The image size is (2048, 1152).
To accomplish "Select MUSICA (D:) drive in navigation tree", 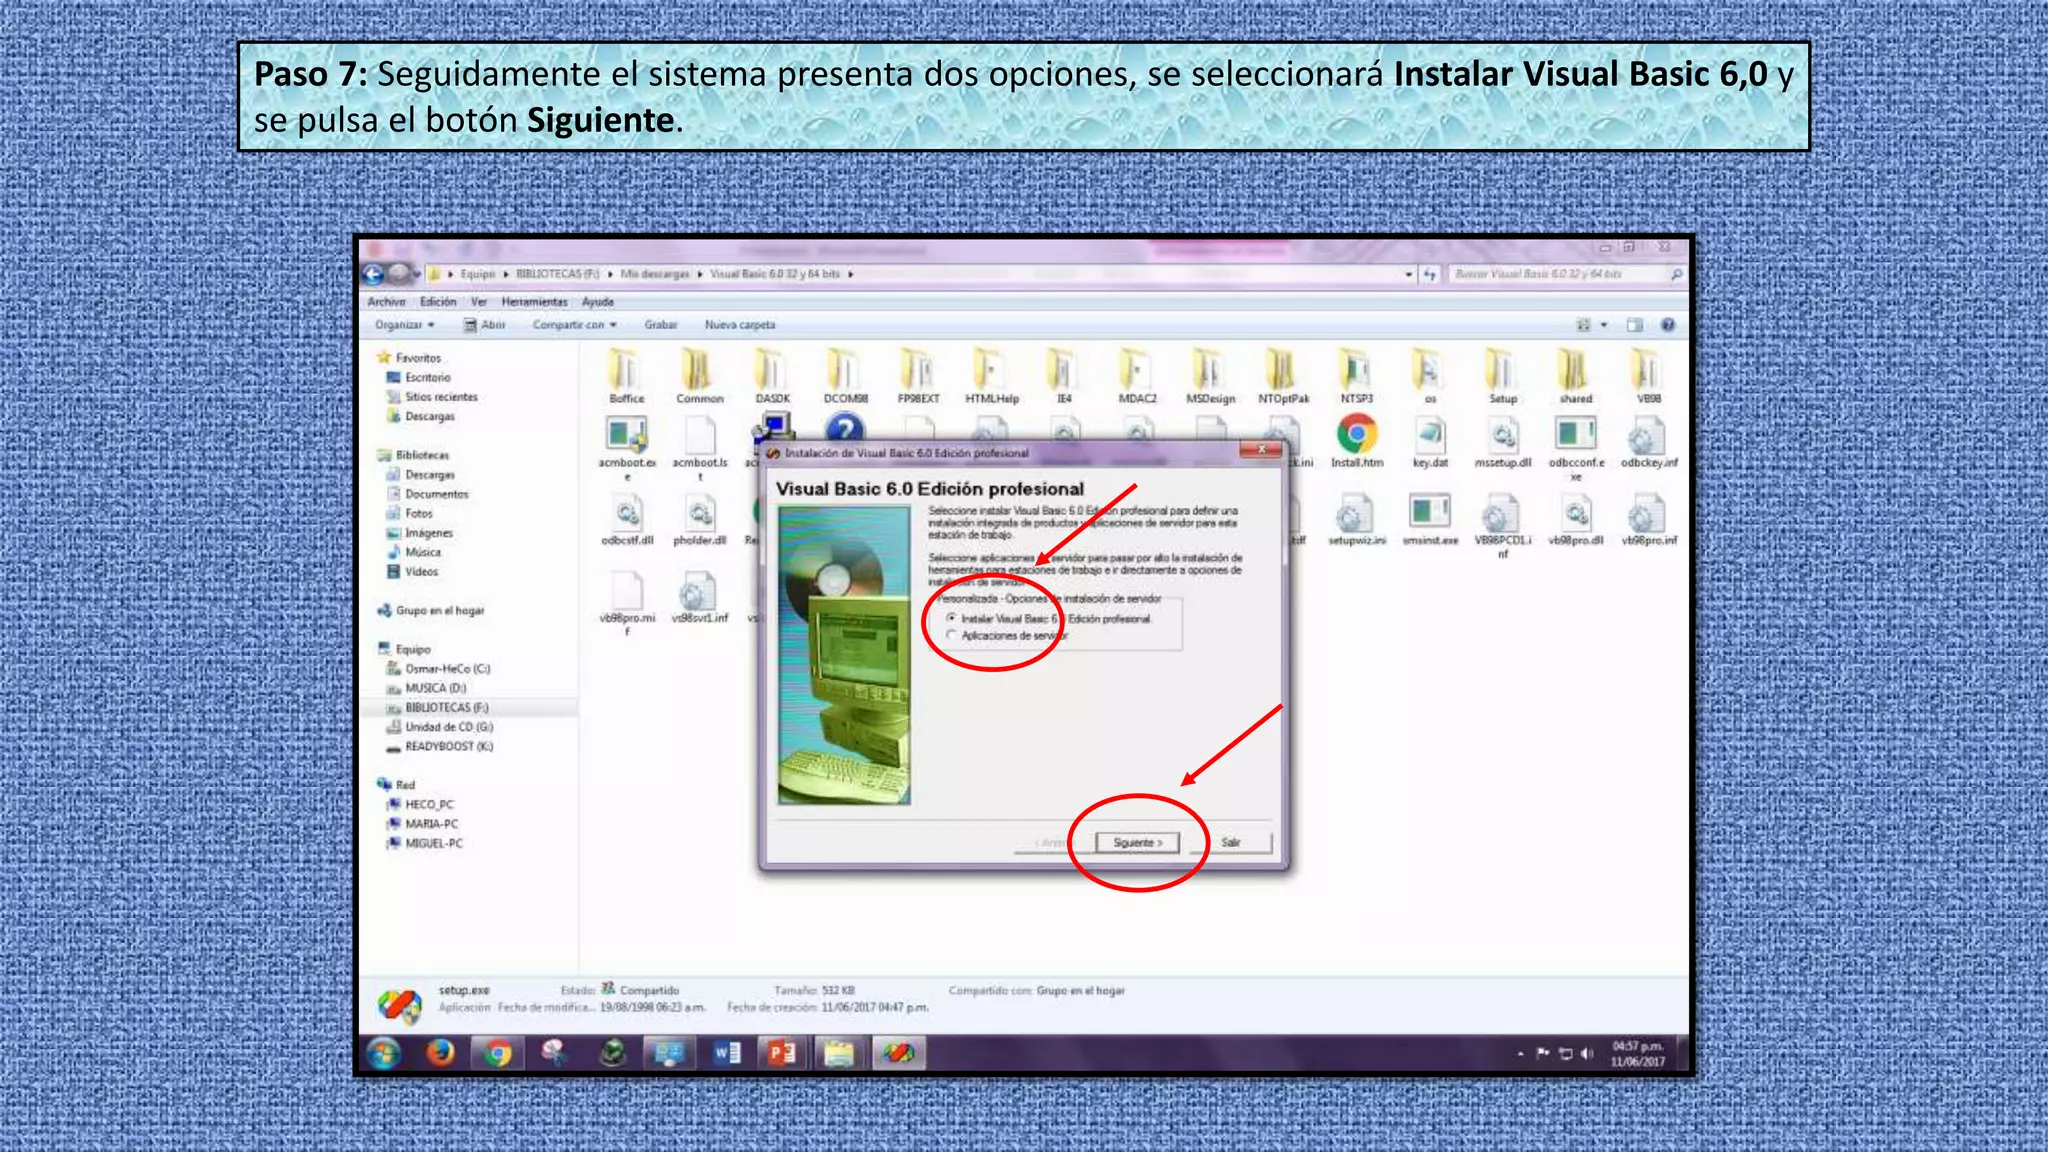I will pos(435,688).
